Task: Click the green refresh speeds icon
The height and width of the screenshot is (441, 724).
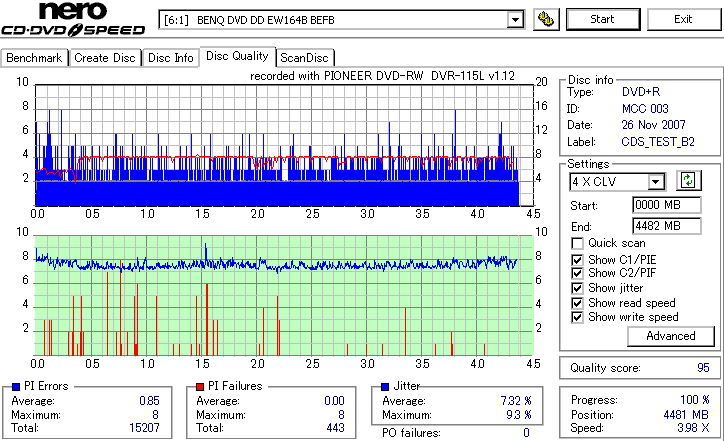Action: coord(688,181)
